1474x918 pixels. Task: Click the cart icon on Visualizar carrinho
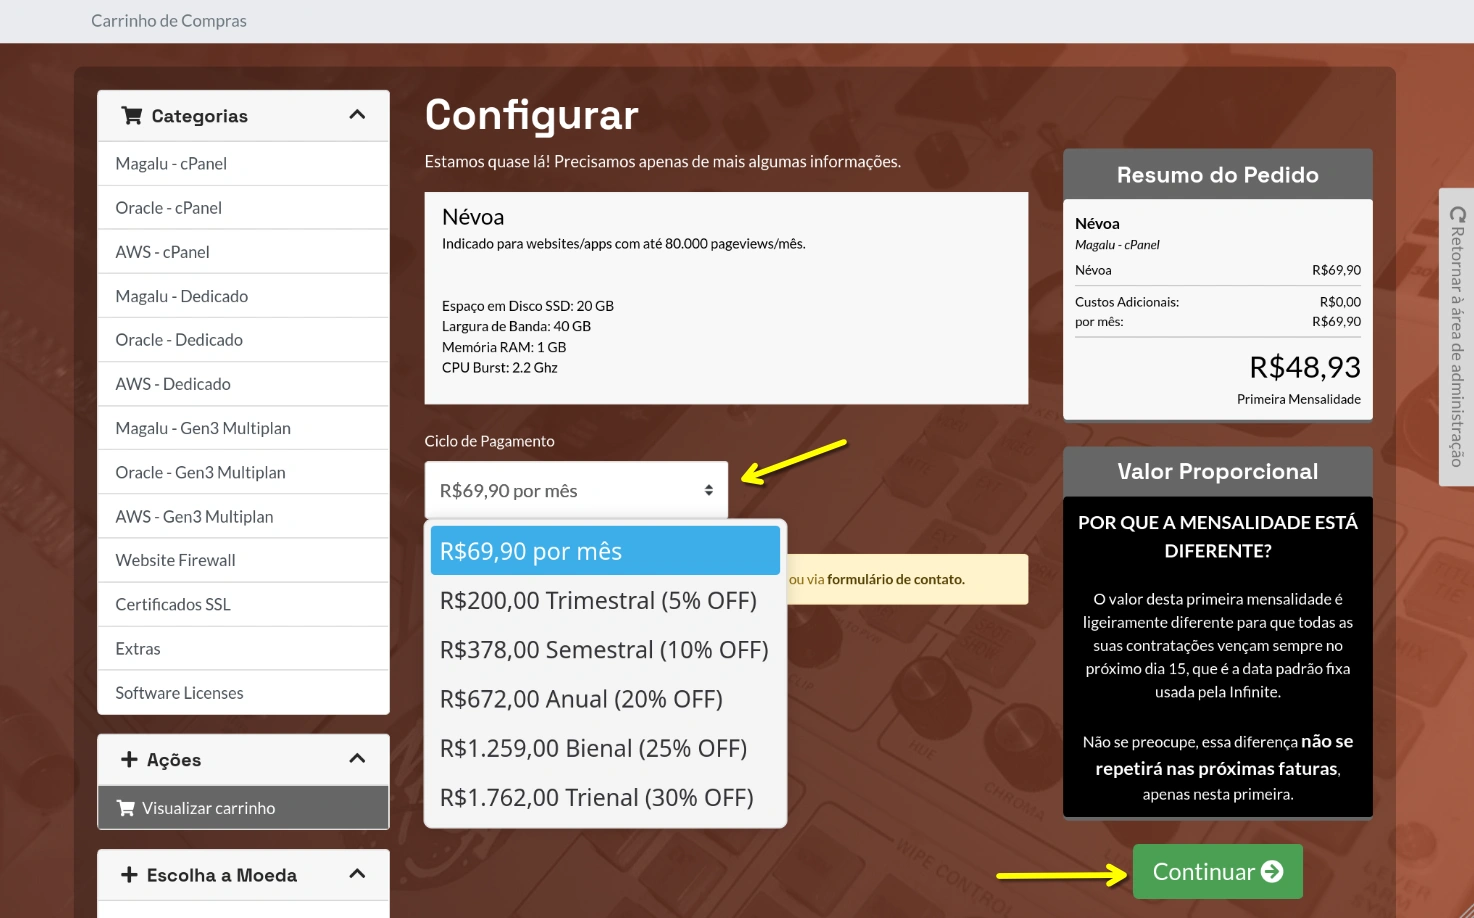(x=125, y=808)
